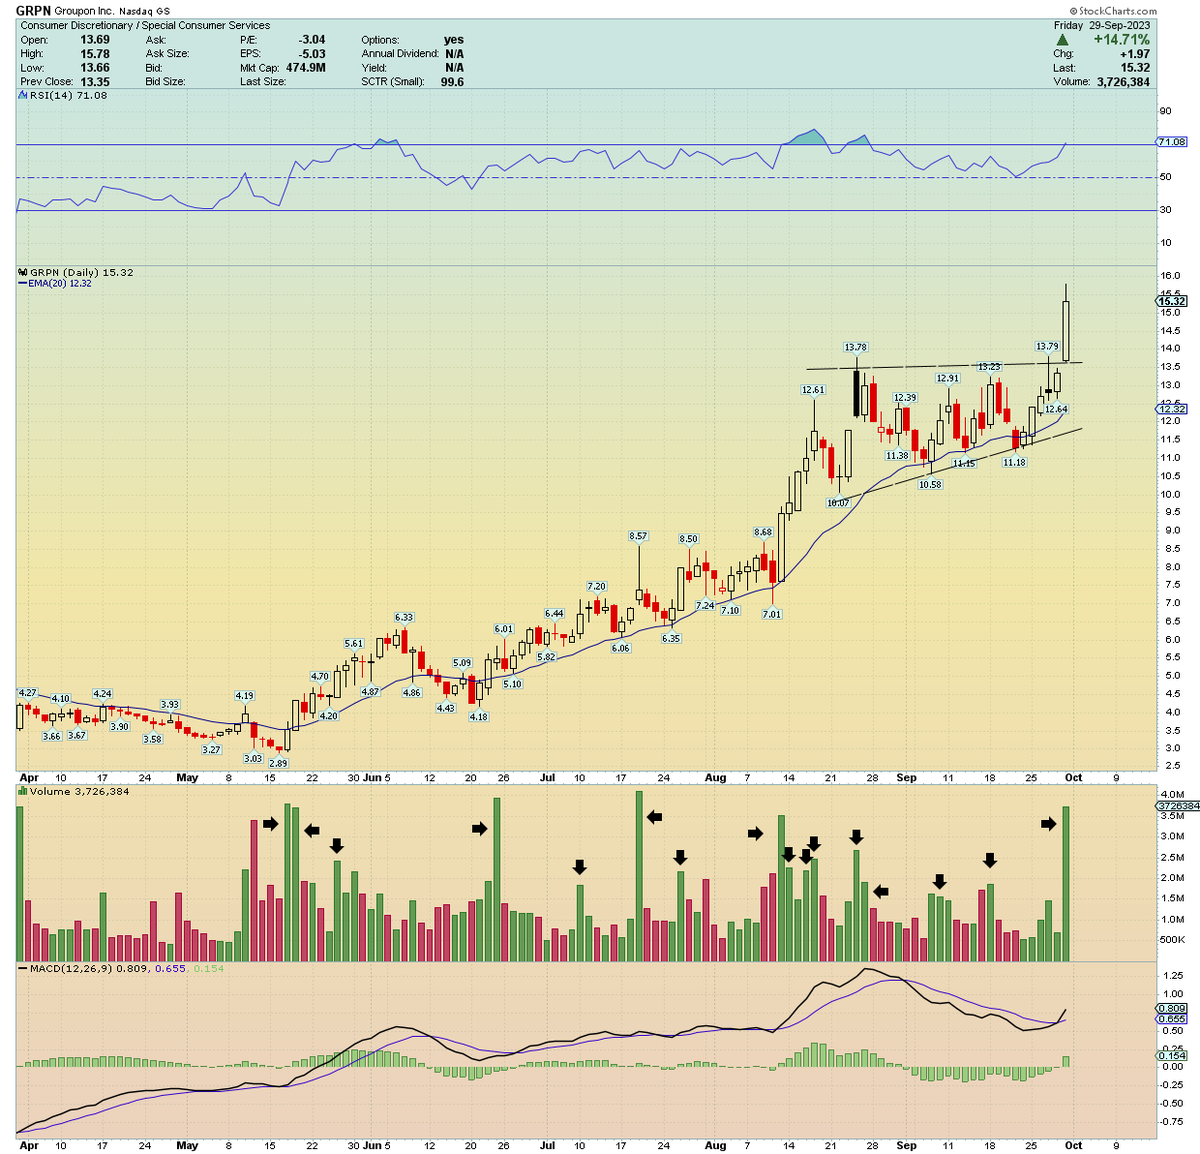Click the 8.57 July spike label
This screenshot has height=1154, width=1200.
[638, 536]
